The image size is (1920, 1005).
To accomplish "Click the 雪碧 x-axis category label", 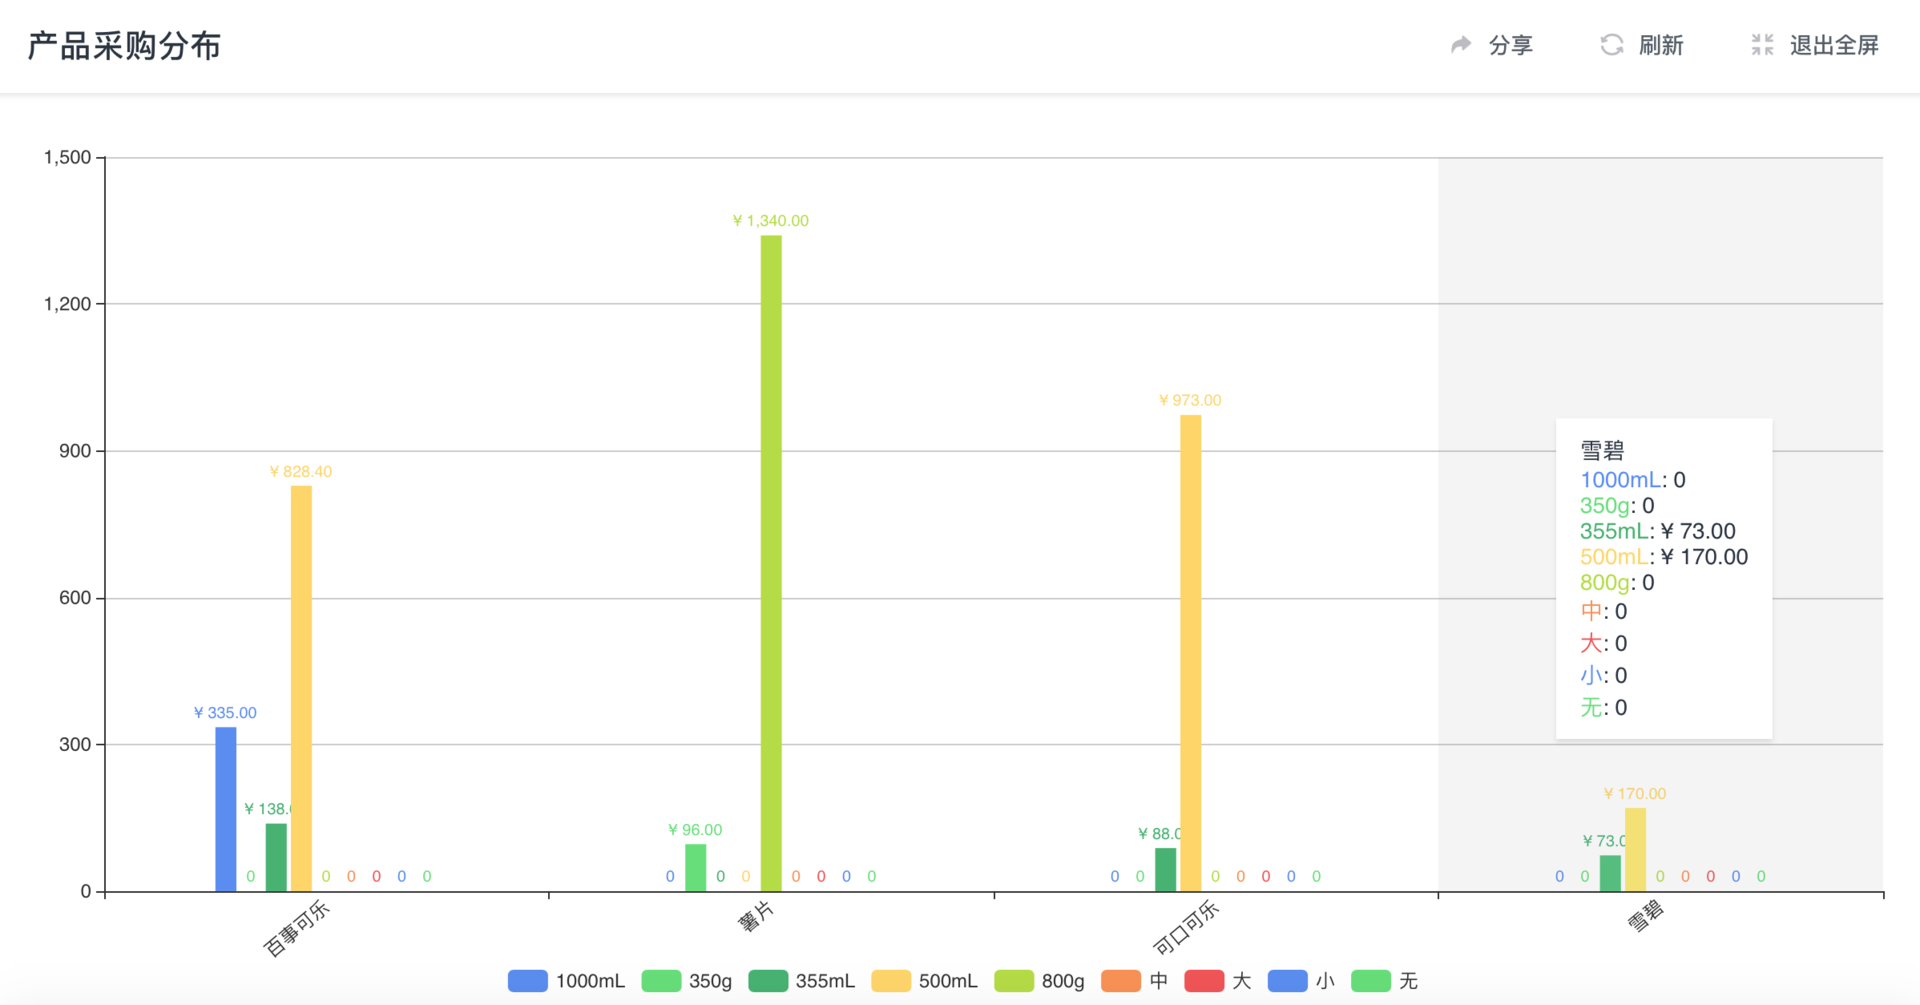I will (1646, 916).
